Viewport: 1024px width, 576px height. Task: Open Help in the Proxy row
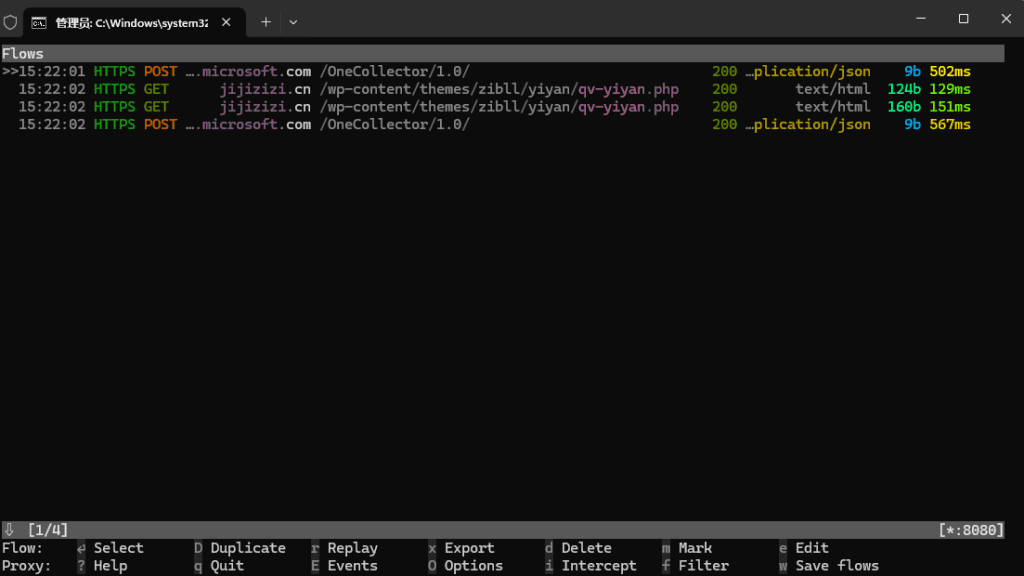click(x=110, y=566)
